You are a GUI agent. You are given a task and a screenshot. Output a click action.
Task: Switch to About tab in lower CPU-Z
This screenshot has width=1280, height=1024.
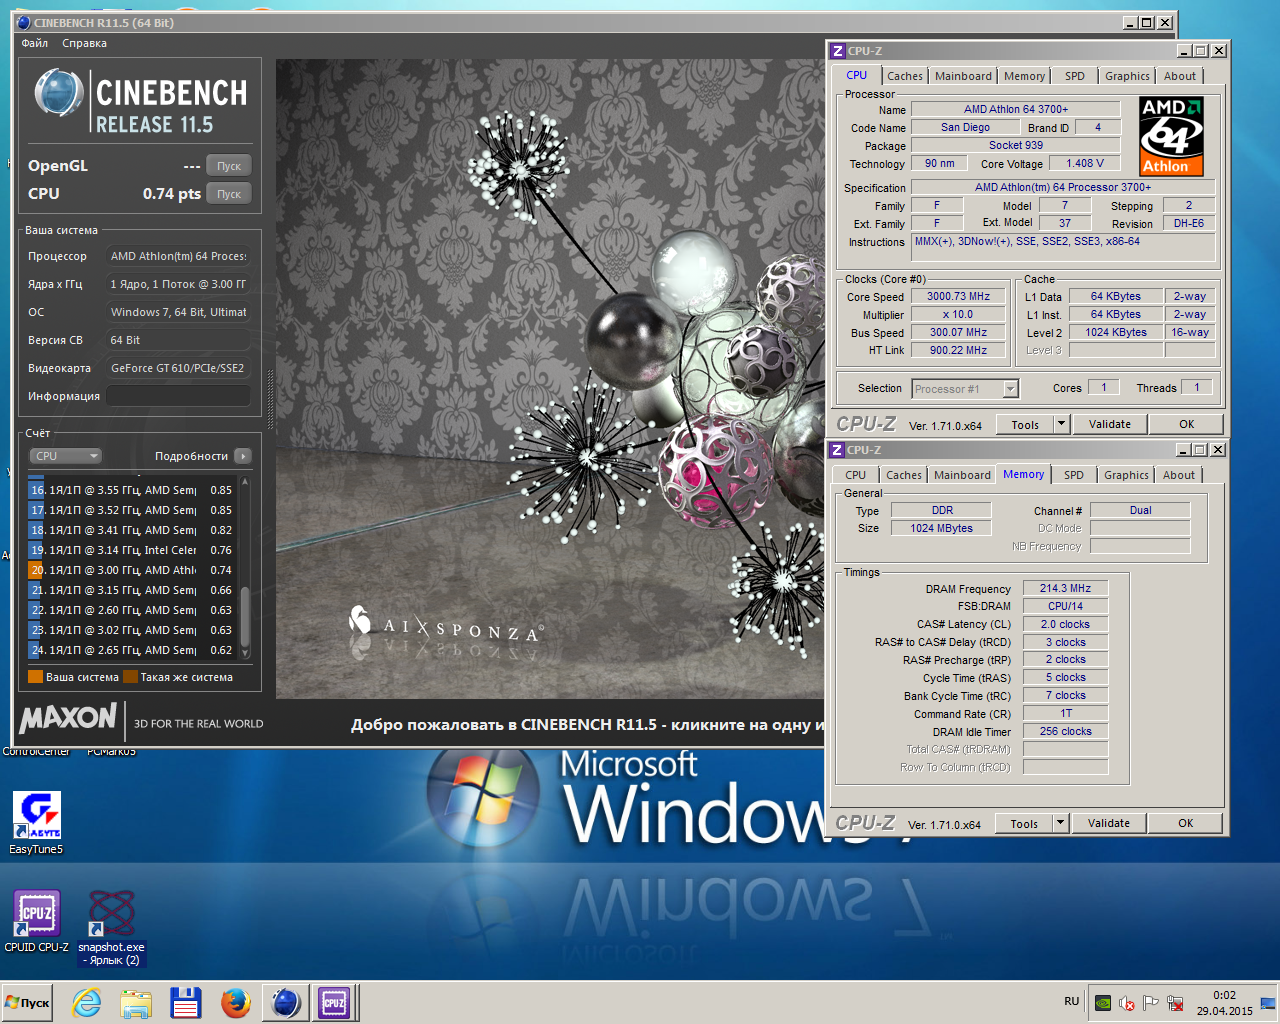click(x=1179, y=475)
